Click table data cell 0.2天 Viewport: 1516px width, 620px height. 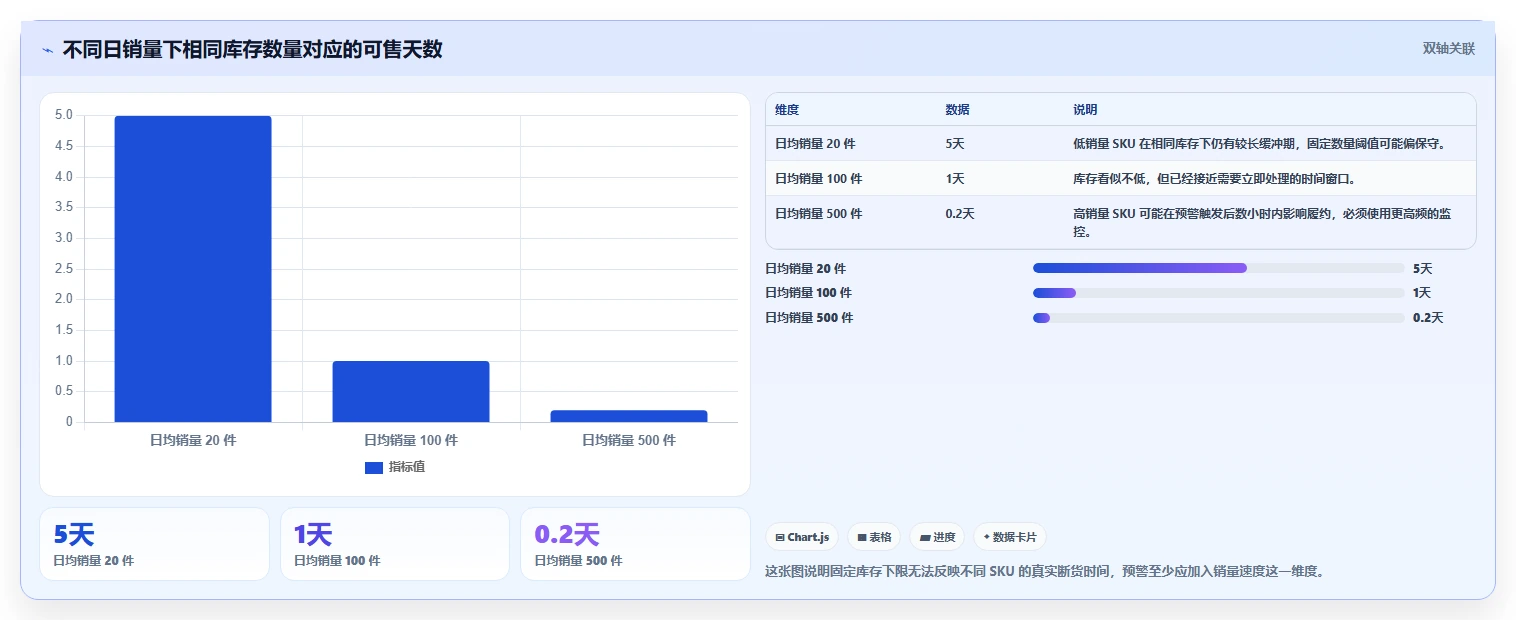coord(960,214)
